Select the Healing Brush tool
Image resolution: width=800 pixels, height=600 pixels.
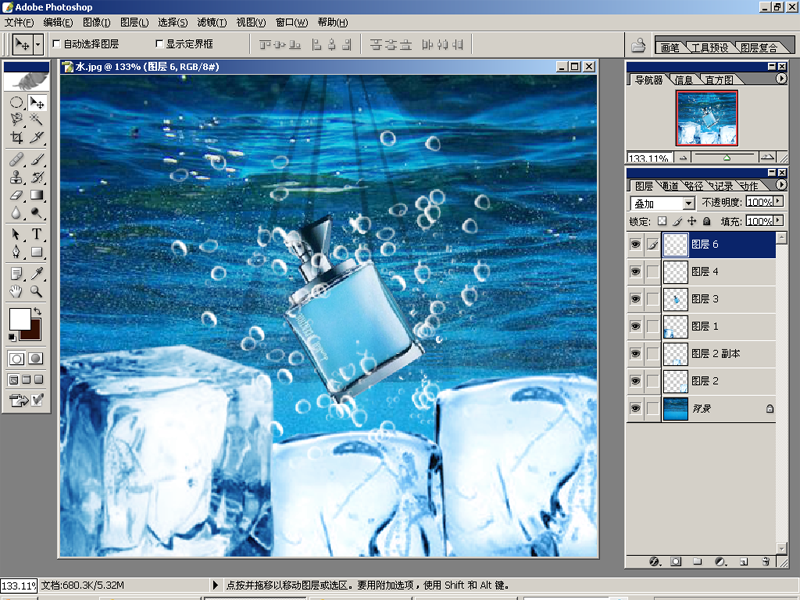16,159
